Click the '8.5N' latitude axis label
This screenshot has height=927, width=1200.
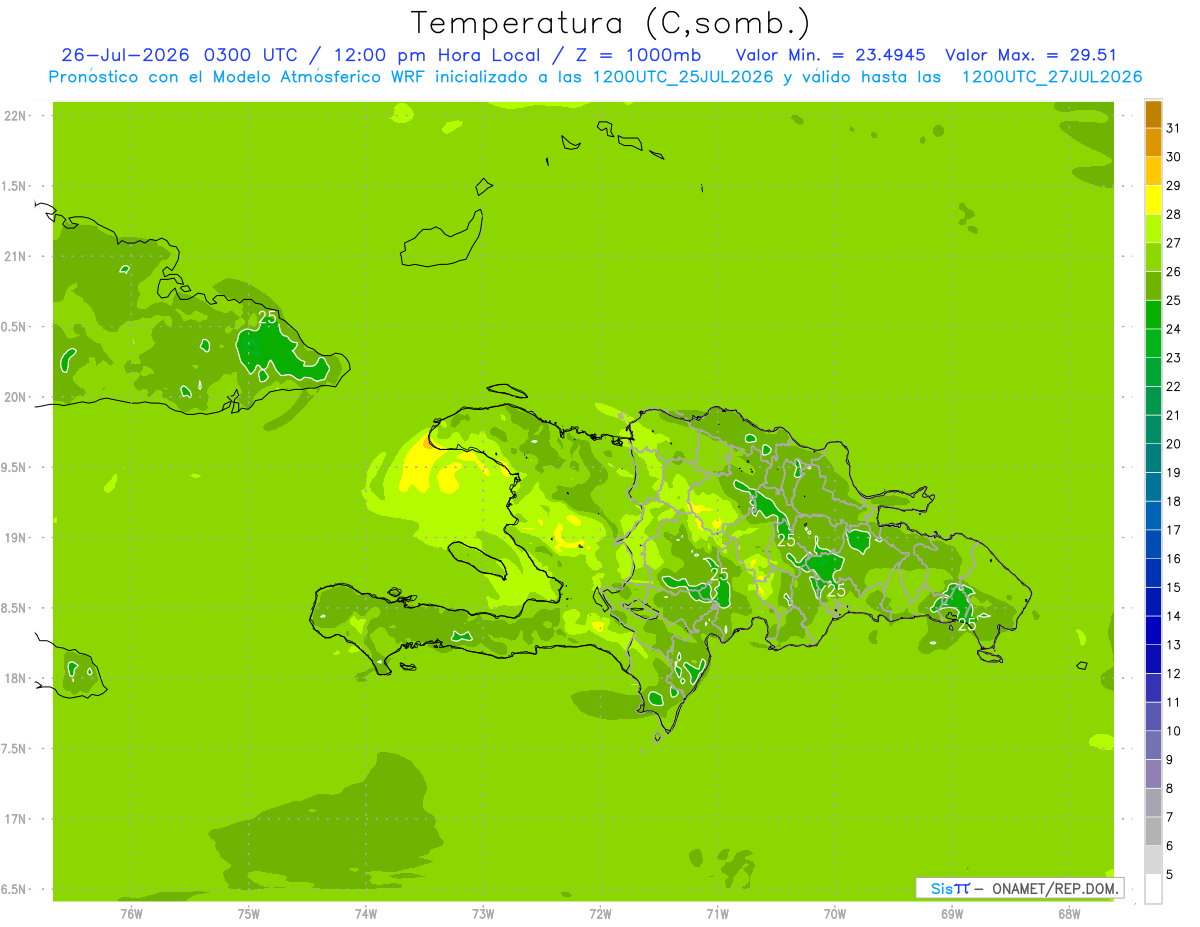click(x=15, y=608)
